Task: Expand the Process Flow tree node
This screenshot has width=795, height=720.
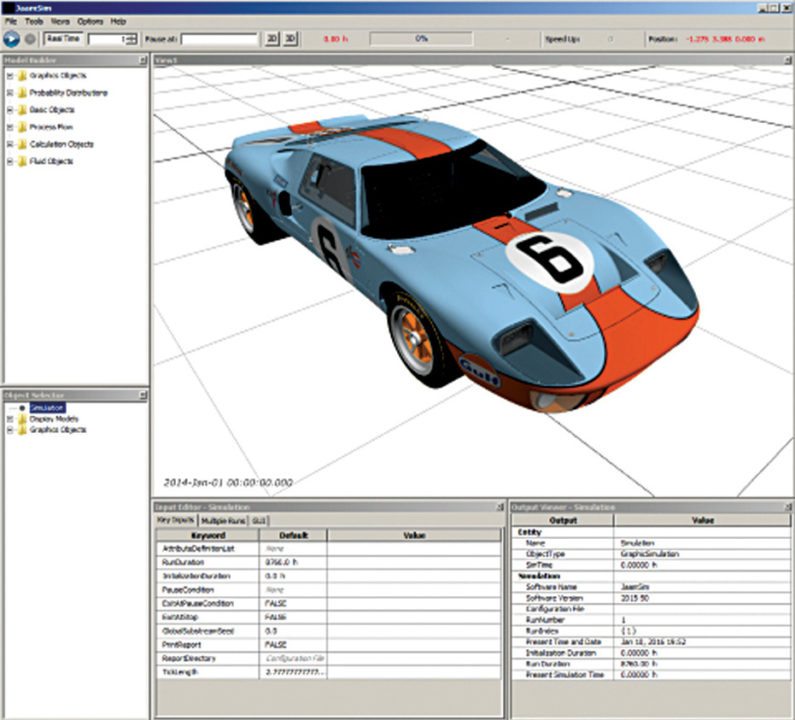Action: pos(9,127)
